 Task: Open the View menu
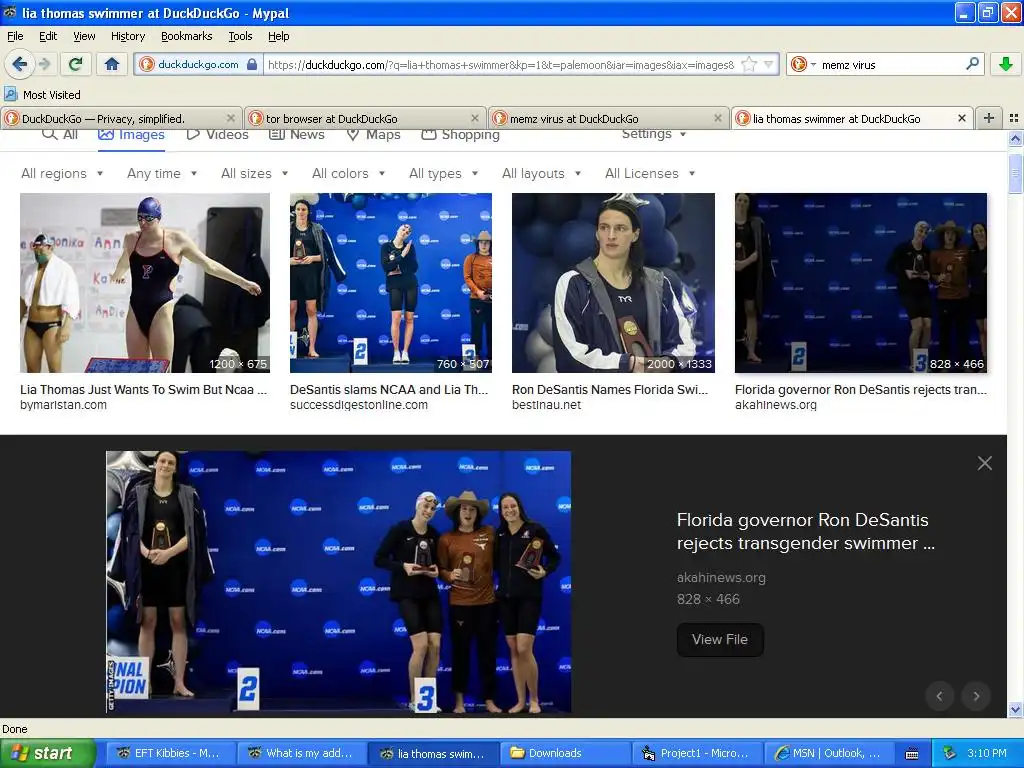(84, 36)
